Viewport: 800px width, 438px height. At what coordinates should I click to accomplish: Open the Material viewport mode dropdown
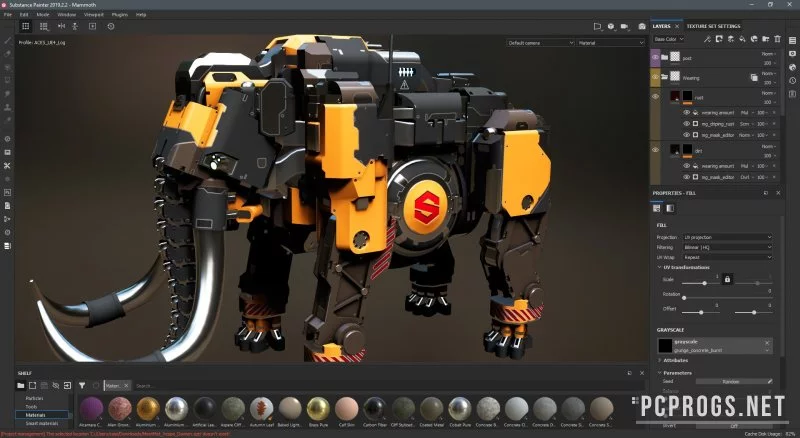click(611, 43)
